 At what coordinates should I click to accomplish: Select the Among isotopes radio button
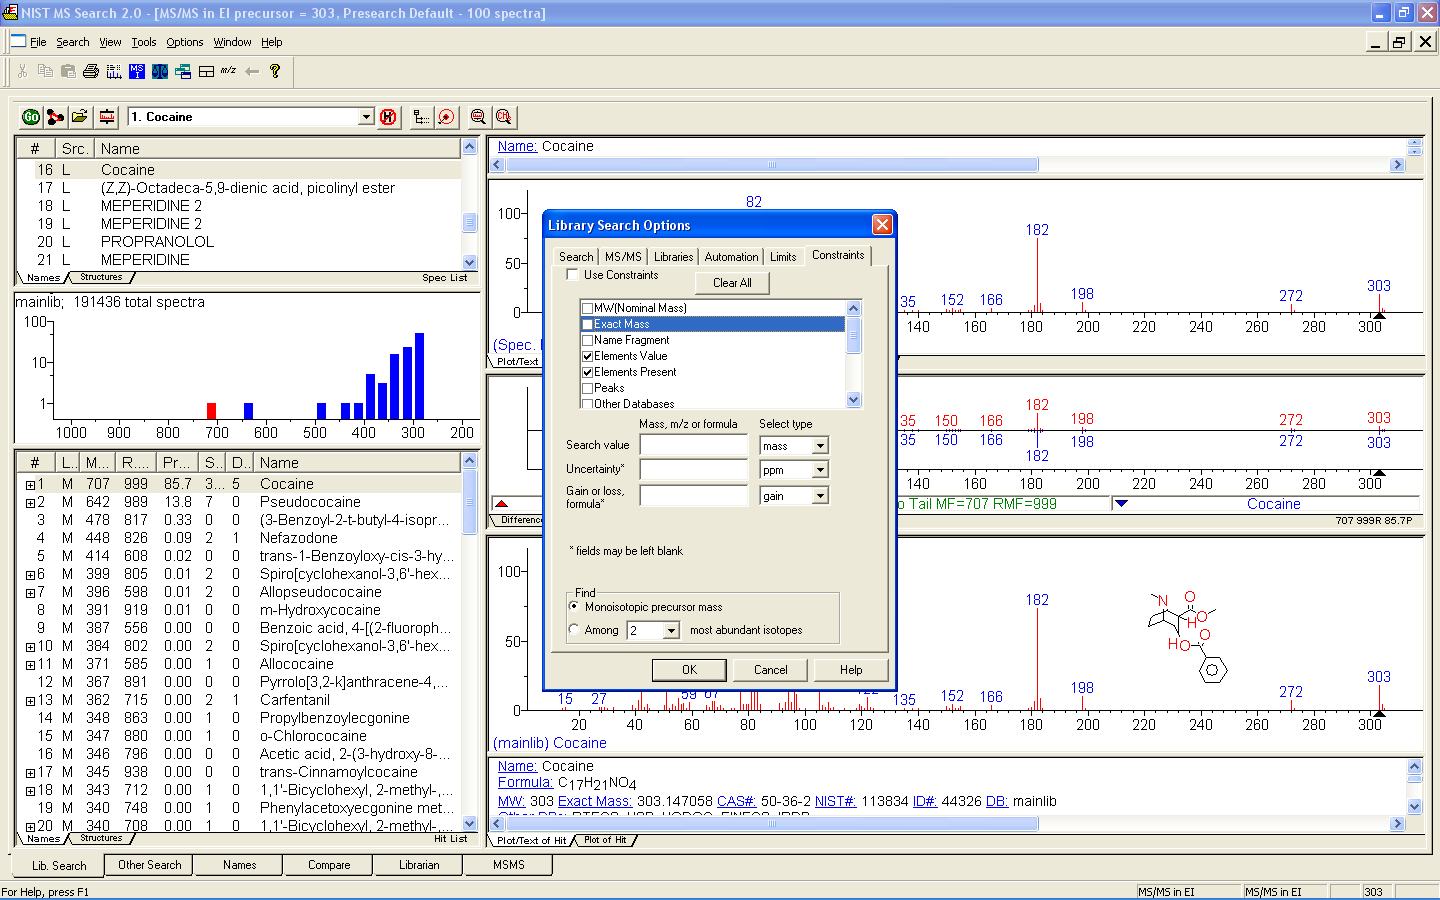574,630
